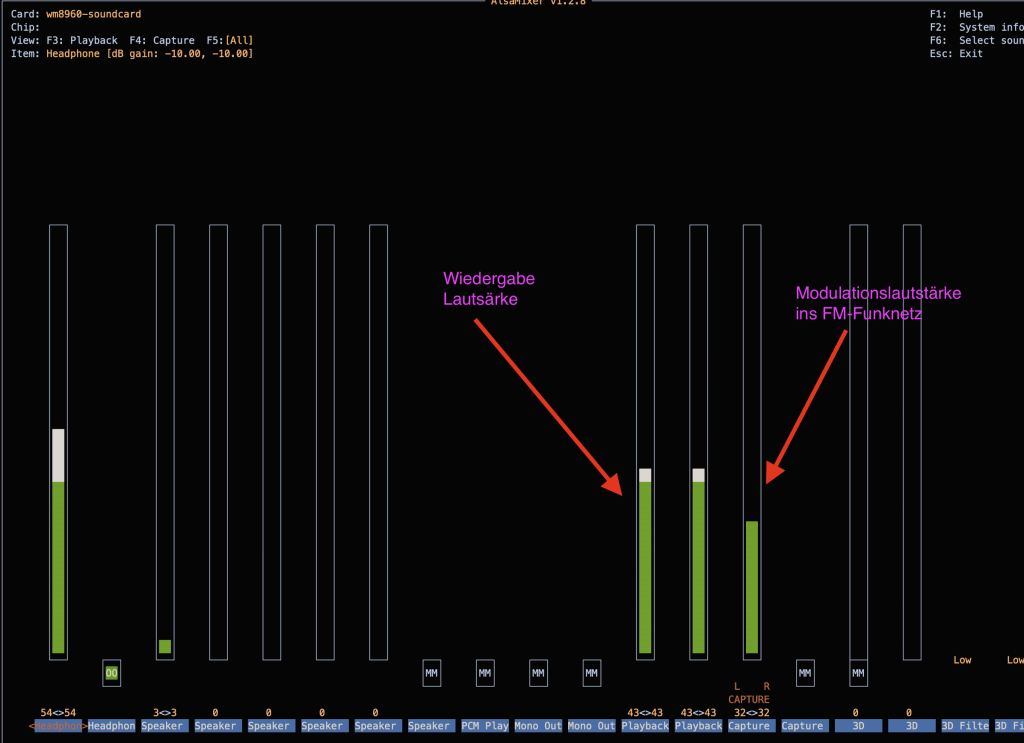Click the 54<>54 headphone value
Viewport: 1024px width, 743px height.
click(58, 713)
